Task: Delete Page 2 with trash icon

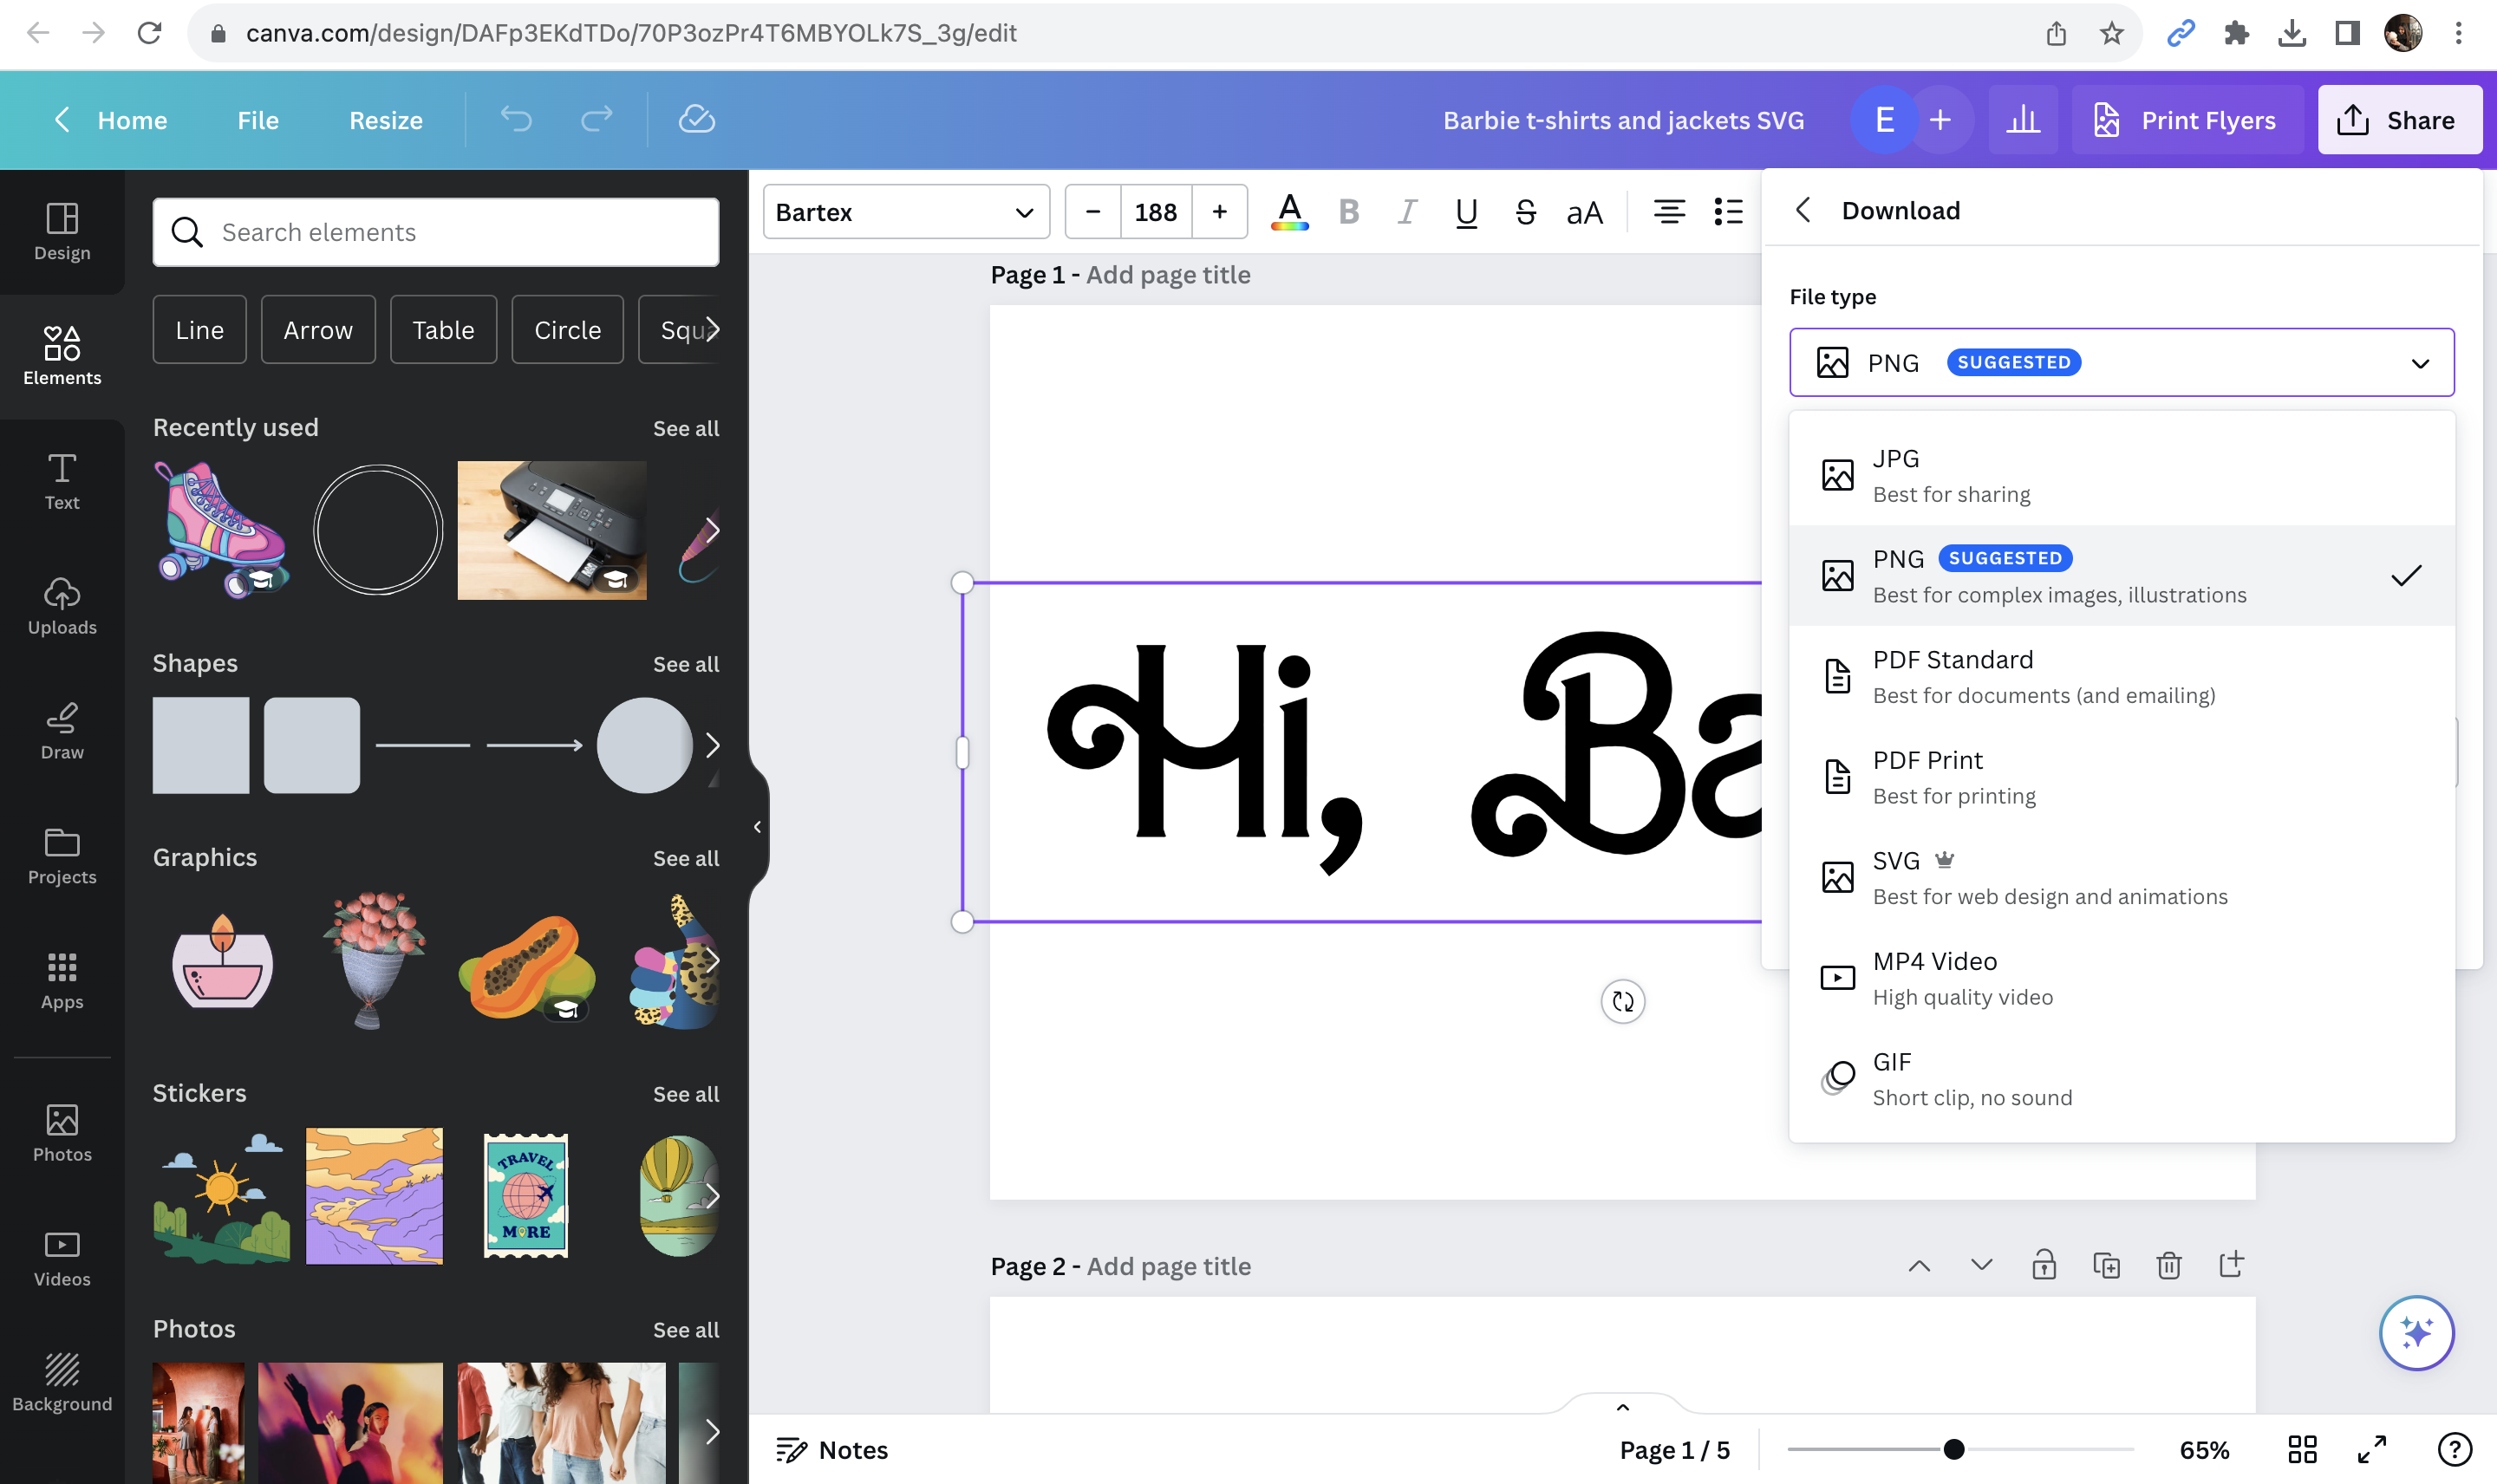Action: (2168, 1265)
